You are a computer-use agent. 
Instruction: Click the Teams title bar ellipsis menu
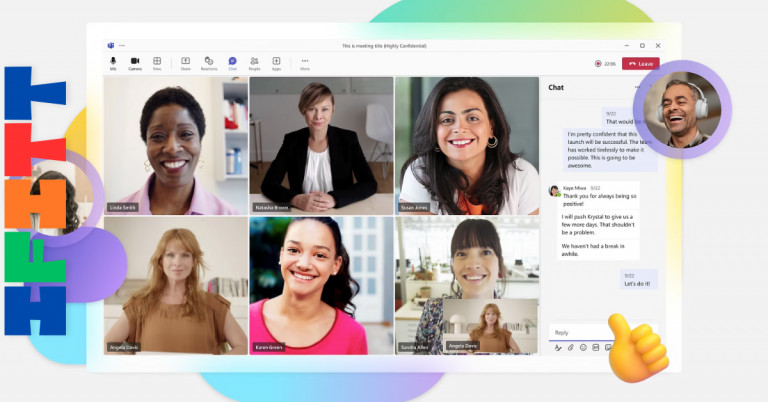tap(122, 45)
